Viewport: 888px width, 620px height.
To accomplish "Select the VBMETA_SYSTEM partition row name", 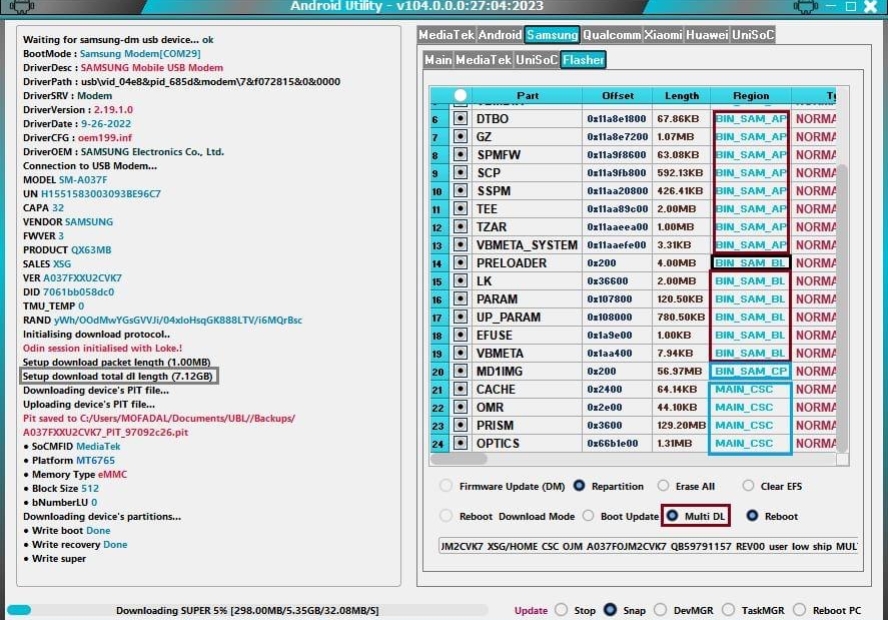I will (527, 245).
